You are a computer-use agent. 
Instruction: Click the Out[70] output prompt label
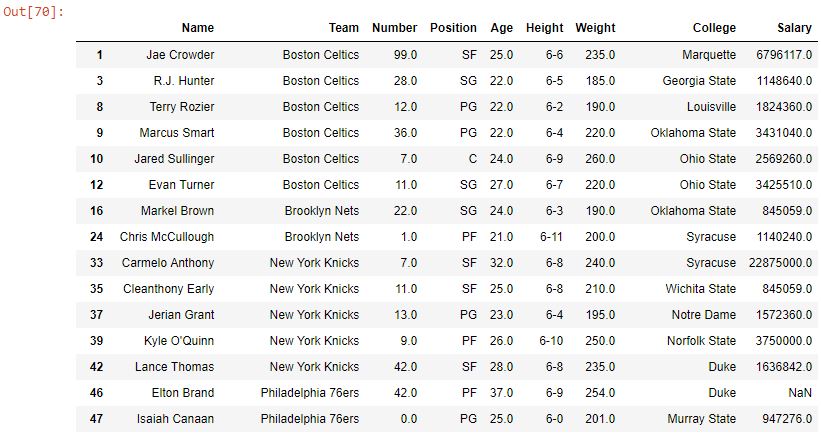(34, 12)
